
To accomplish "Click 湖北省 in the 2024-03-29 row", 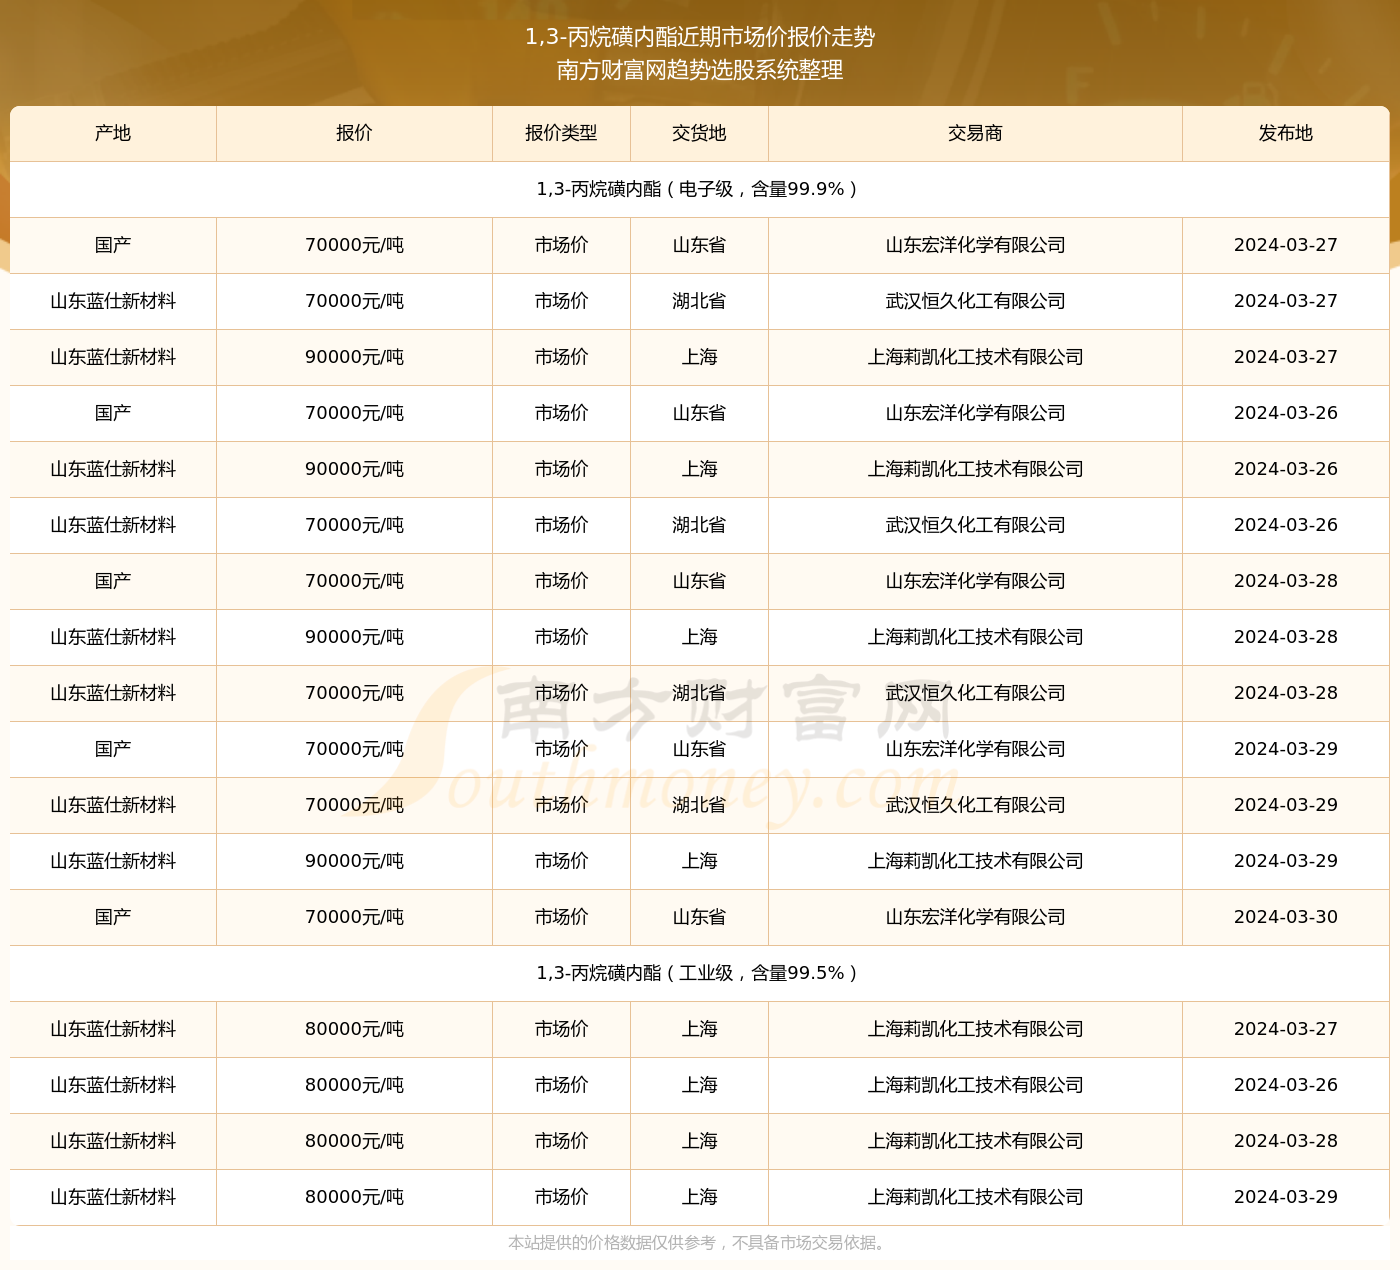I will click(x=699, y=805).
